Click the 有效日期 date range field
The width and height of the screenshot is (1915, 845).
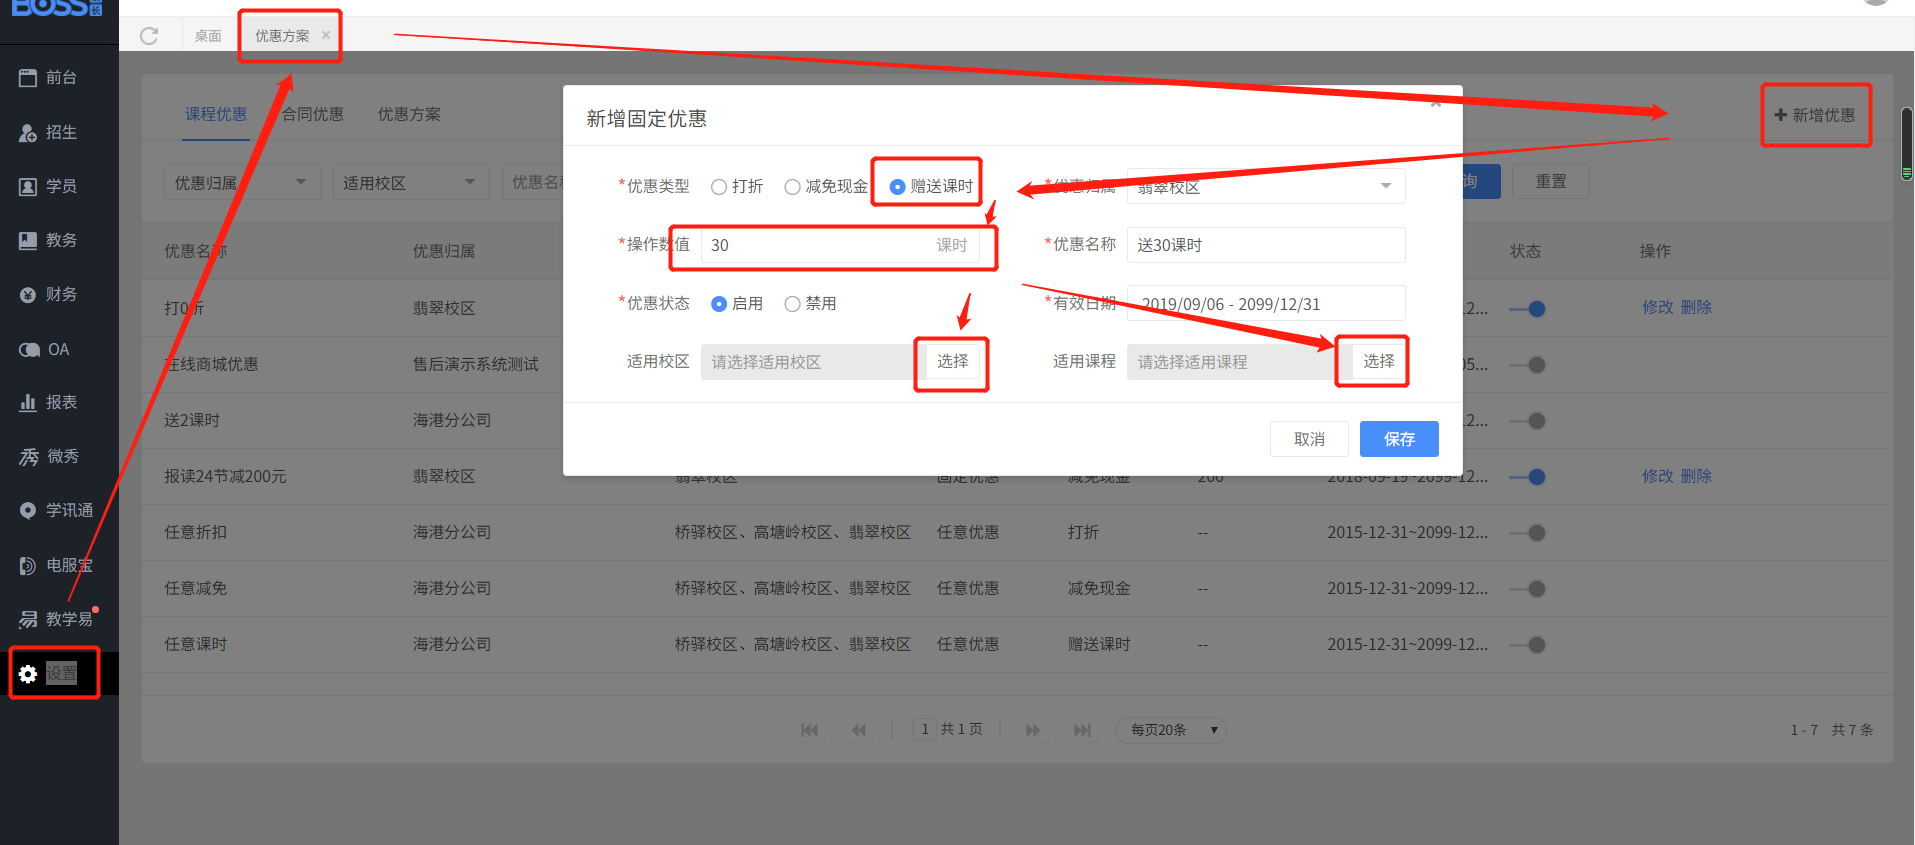tap(1265, 303)
